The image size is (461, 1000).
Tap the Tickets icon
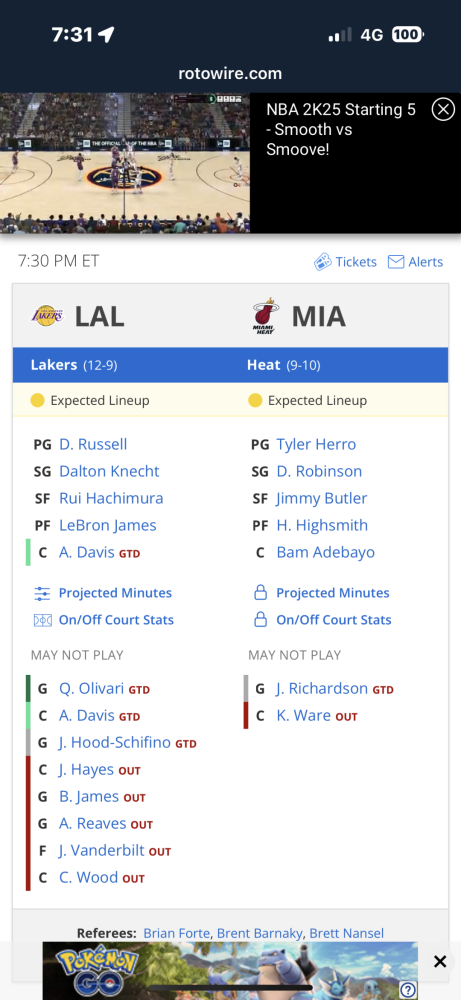coord(323,262)
